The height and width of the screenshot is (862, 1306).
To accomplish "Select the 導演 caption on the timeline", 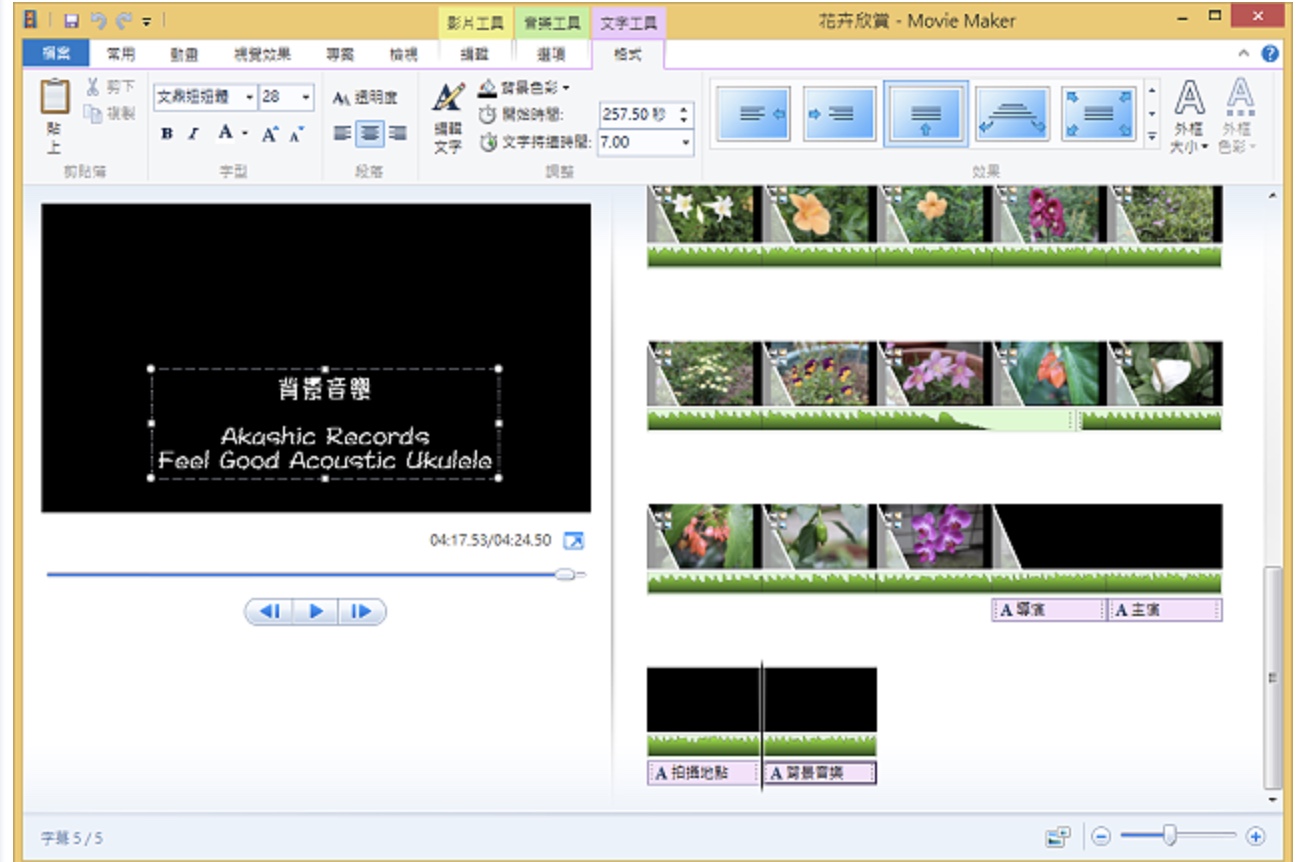I will 1049,610.
